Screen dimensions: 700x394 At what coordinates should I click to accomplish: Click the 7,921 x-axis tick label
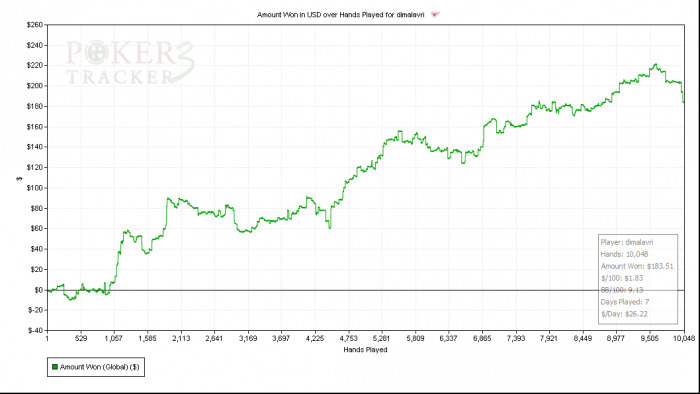[549, 338]
